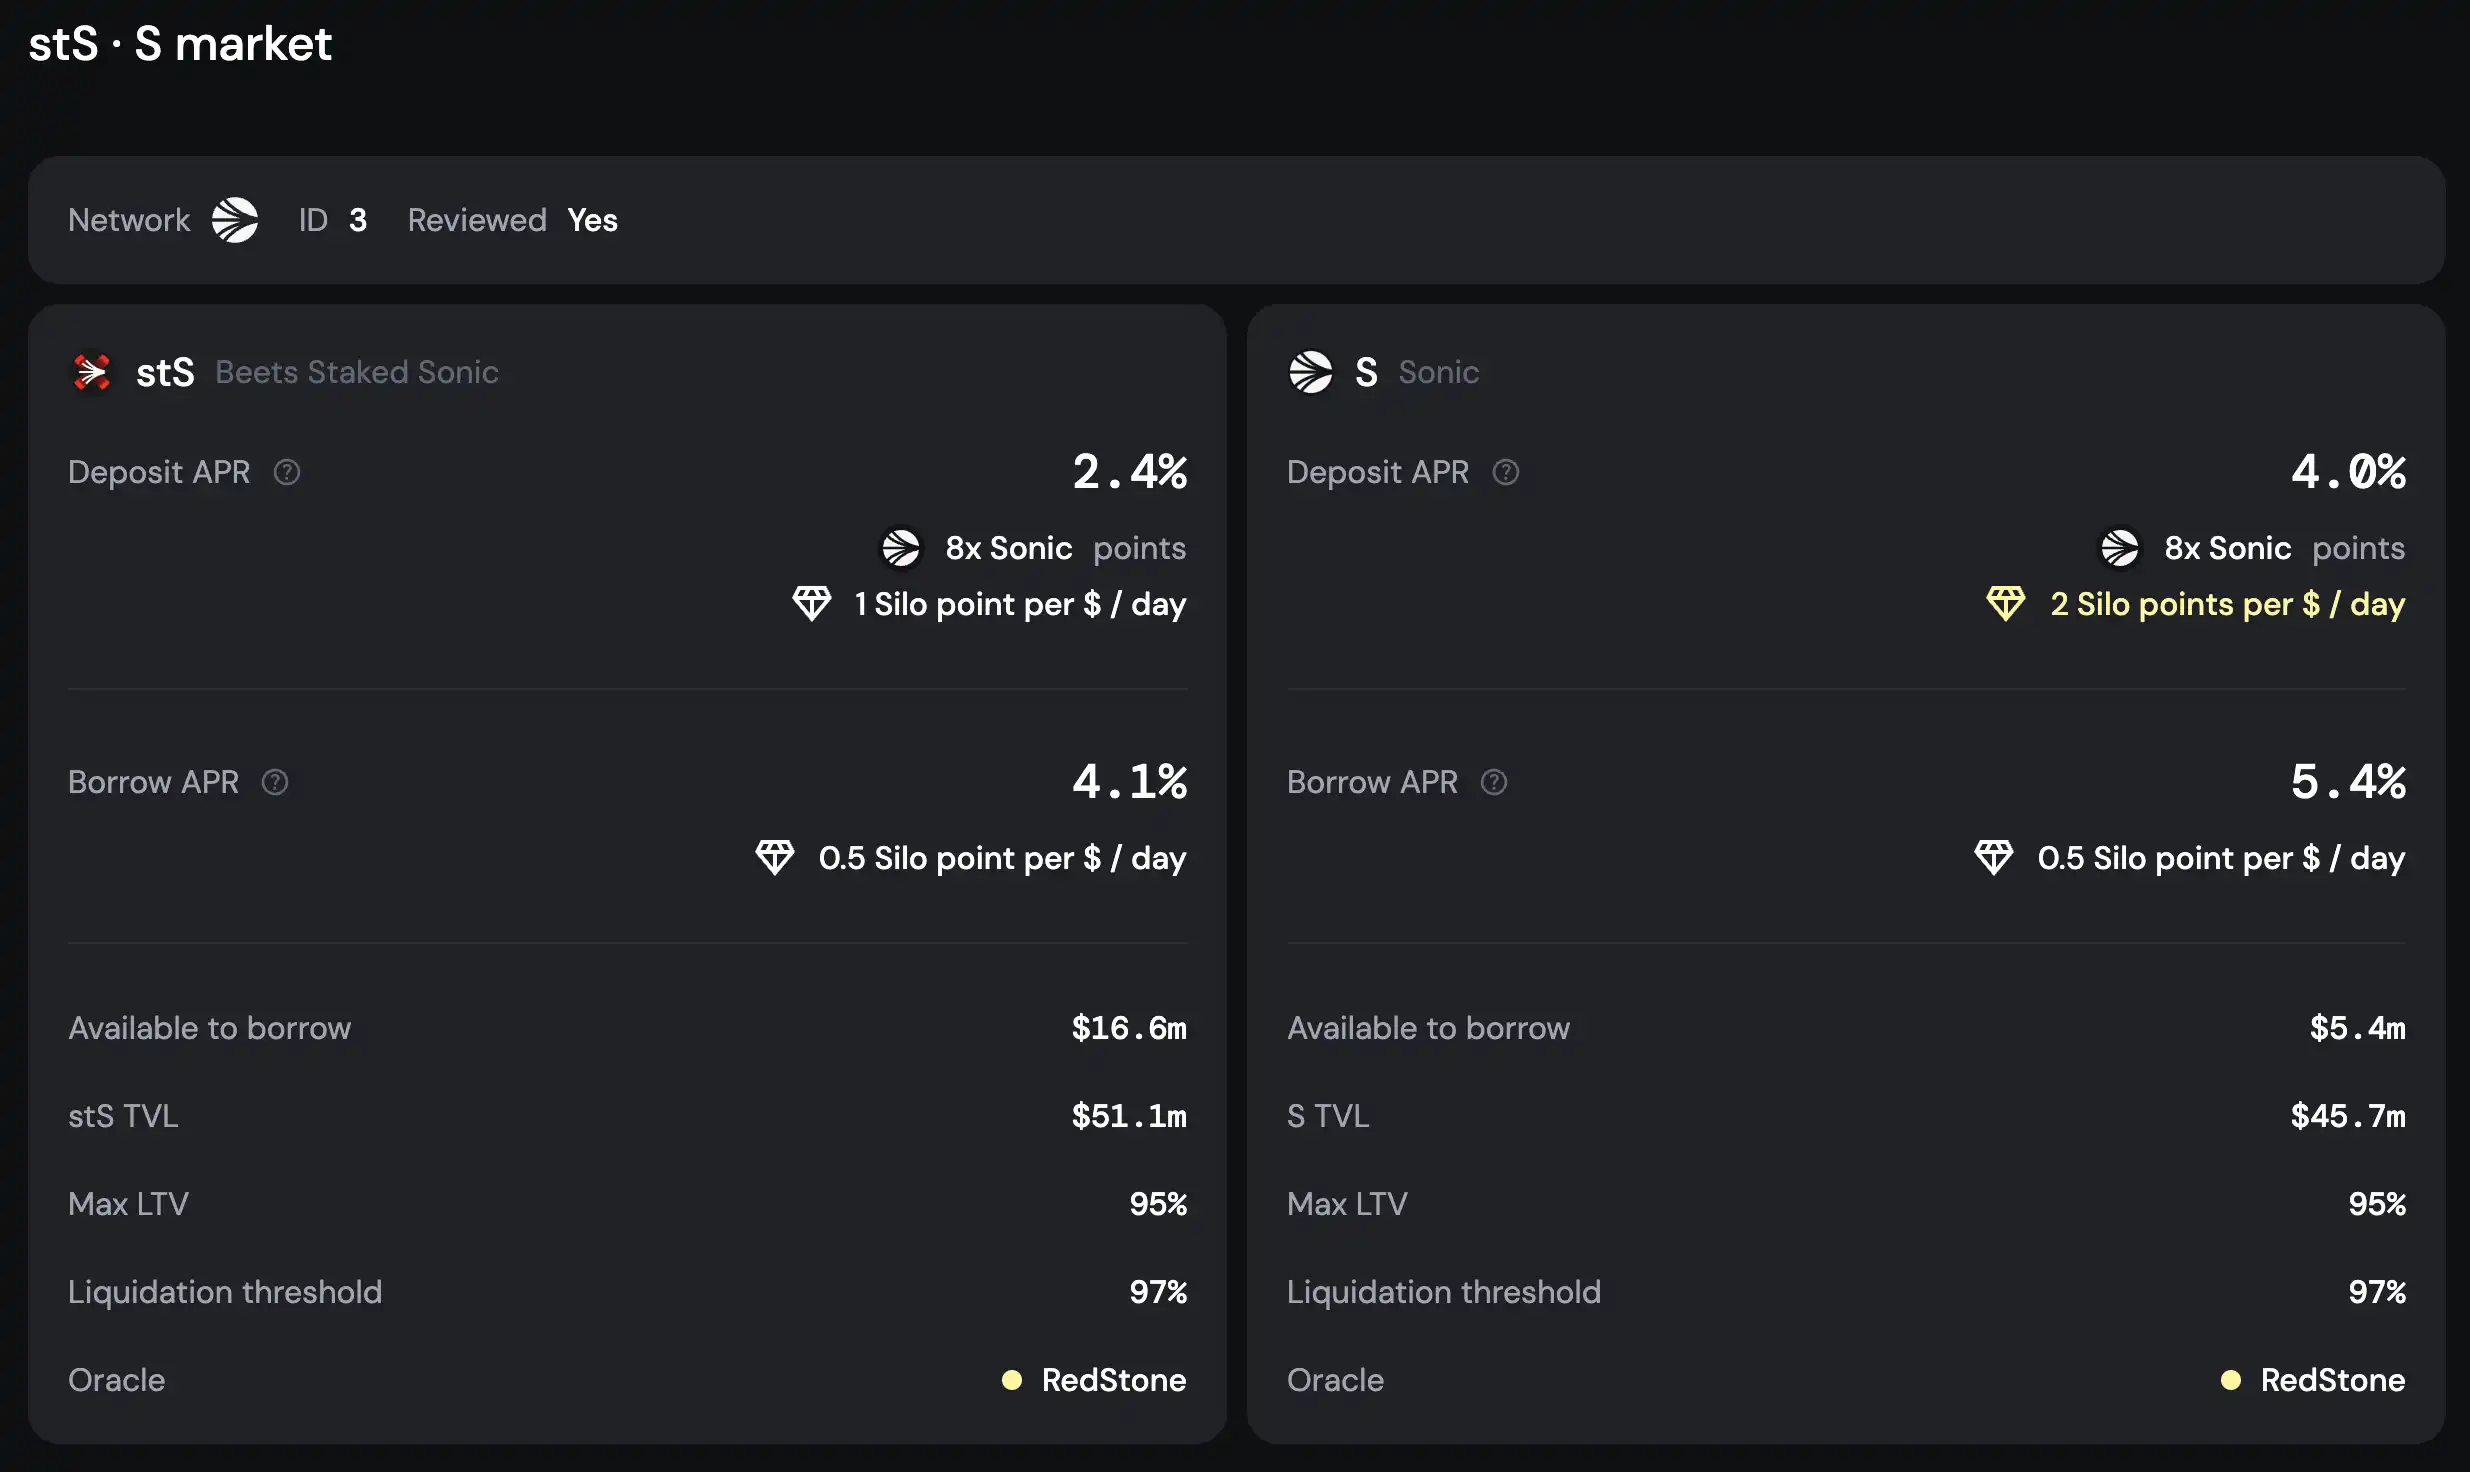Open S Borrow APR help tooltip icon
Viewport: 2470px width, 1472px height.
pos(1493,782)
